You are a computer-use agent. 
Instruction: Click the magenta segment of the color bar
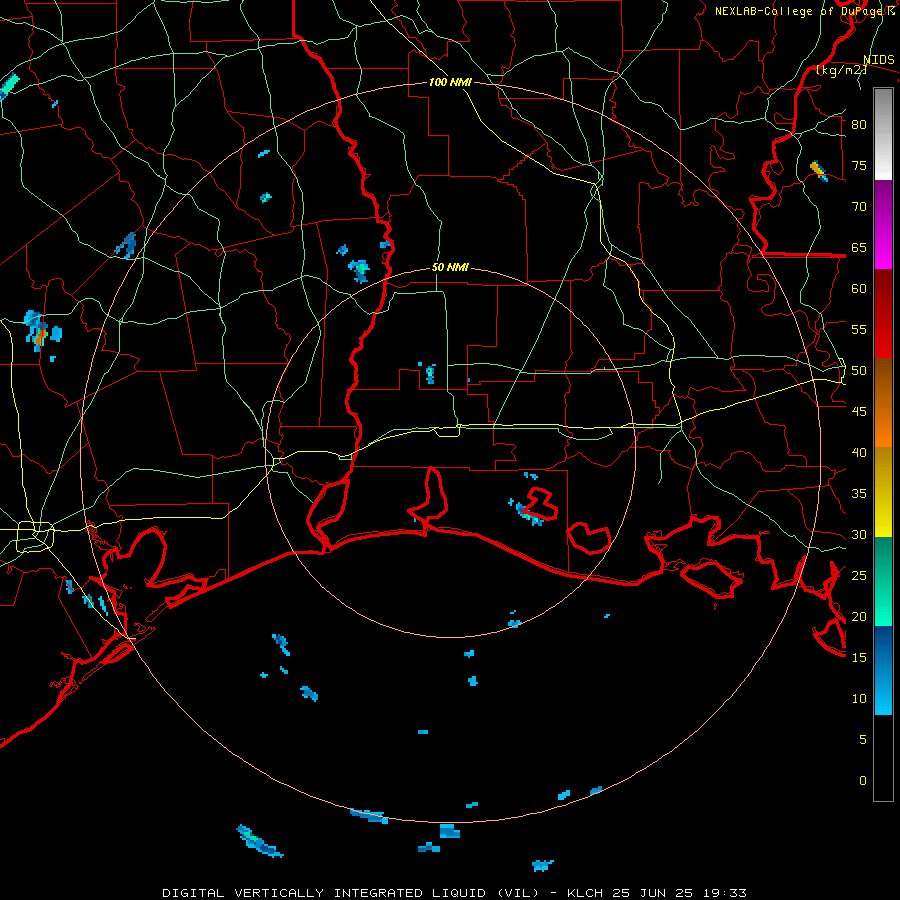[883, 224]
